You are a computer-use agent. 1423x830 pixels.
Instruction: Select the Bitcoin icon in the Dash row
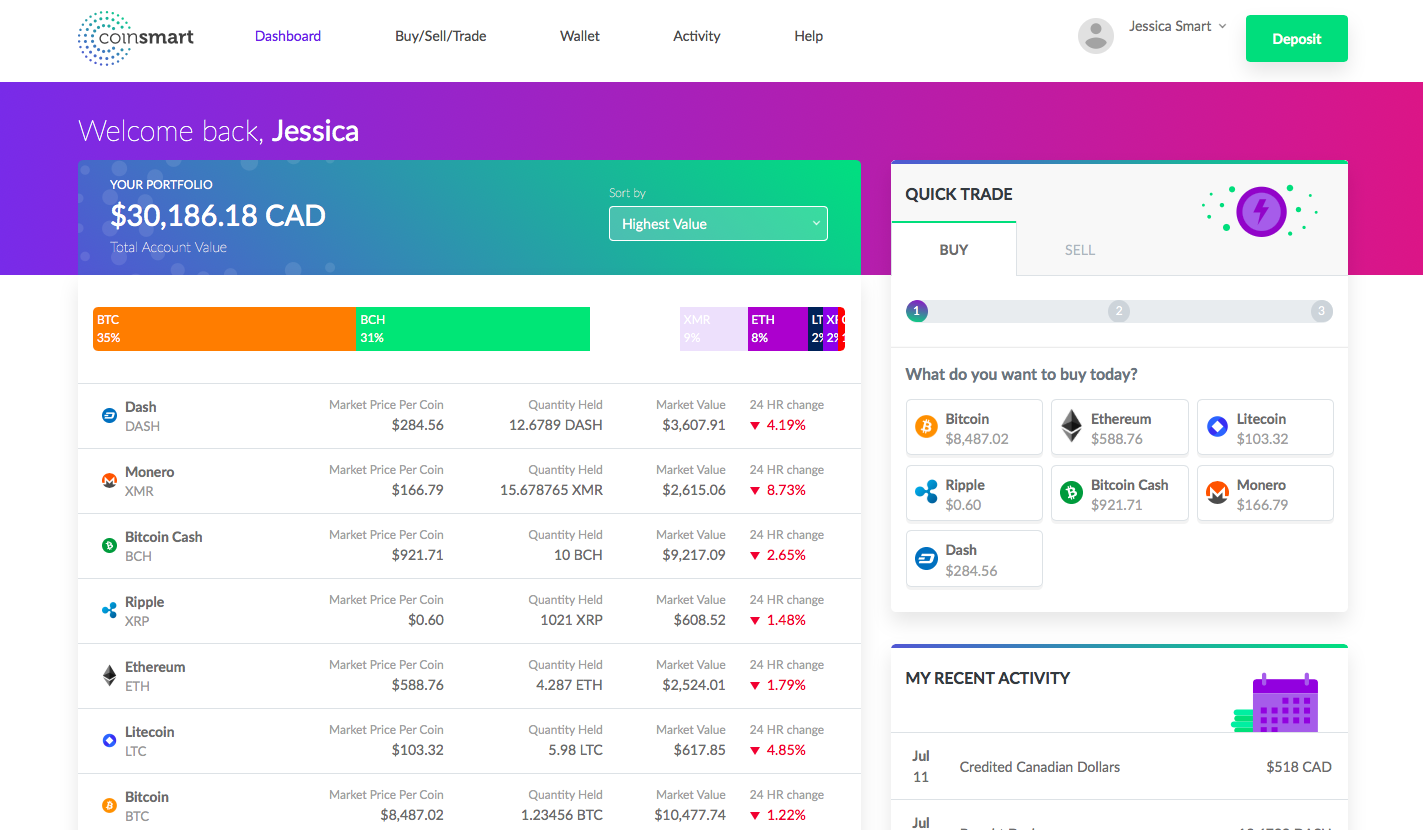(109, 415)
